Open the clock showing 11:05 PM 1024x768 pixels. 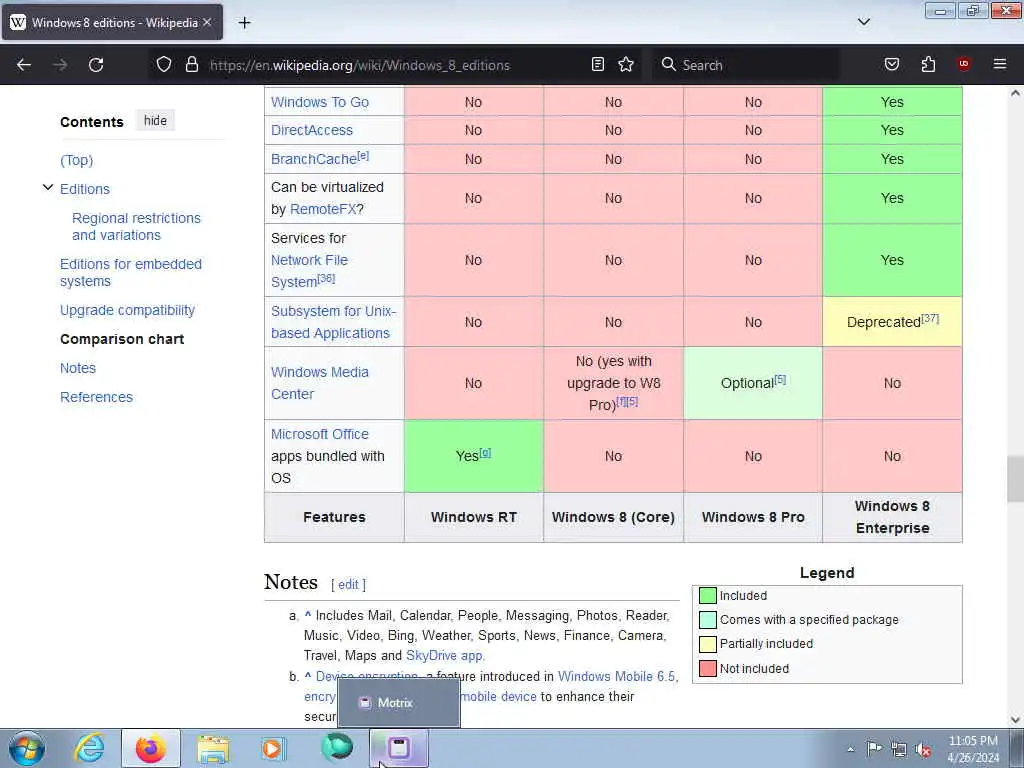(973, 748)
